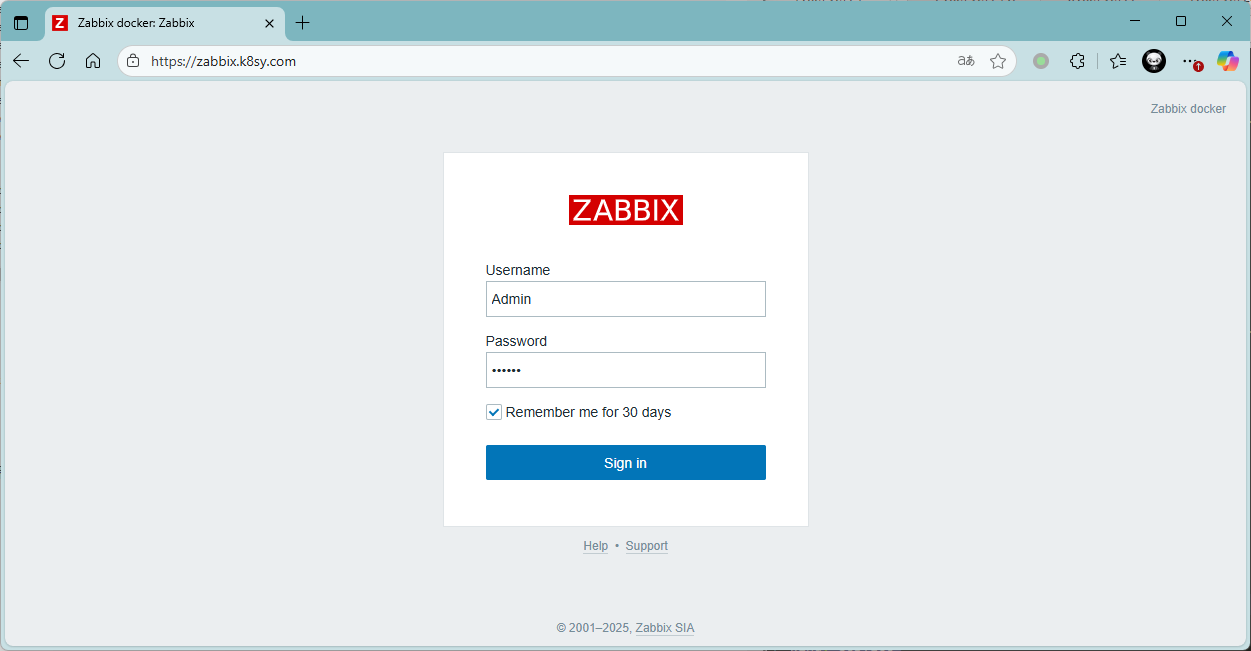
Task: Uncheck Remember me for 30 days
Action: tap(494, 412)
